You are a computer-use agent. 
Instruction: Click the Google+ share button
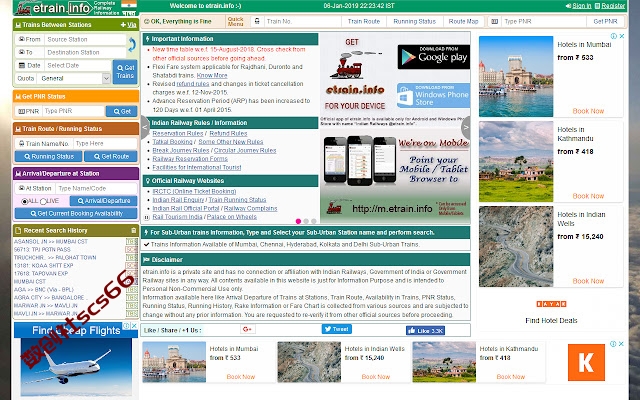click(x=247, y=329)
